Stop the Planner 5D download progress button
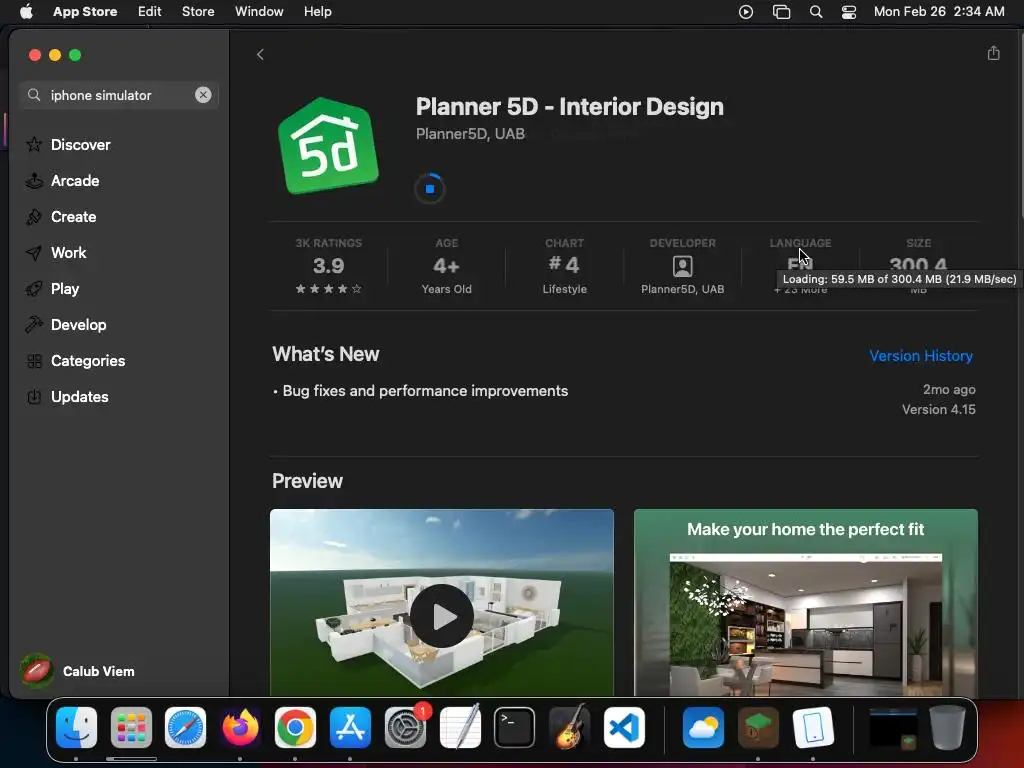Screen dimensions: 1024x768 coord(430,189)
